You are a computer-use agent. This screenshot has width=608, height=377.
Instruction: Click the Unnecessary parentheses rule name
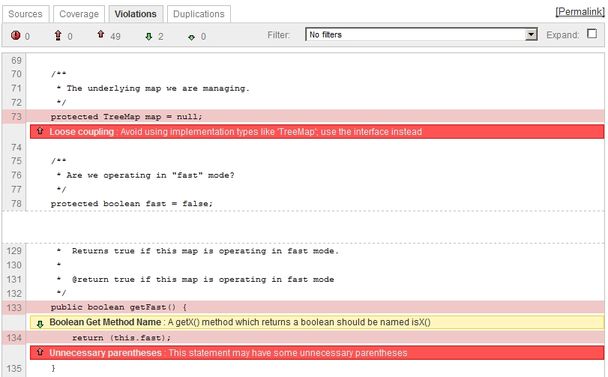coord(105,353)
